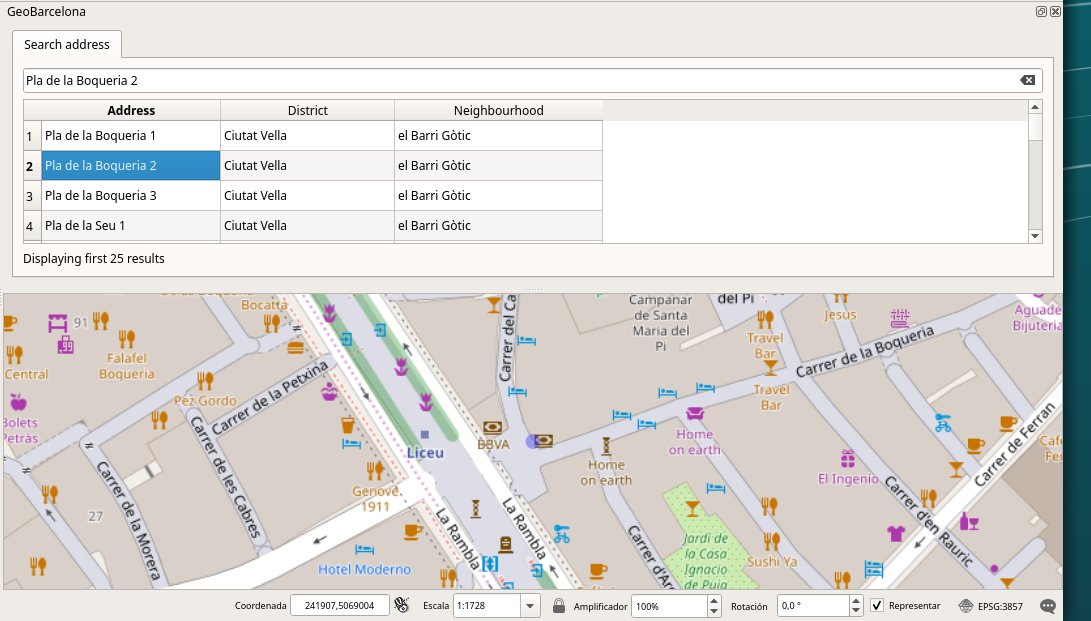Screen dimensions: 1091x621
Task: Open the log messages speech bubble
Action: [x=1048, y=605]
